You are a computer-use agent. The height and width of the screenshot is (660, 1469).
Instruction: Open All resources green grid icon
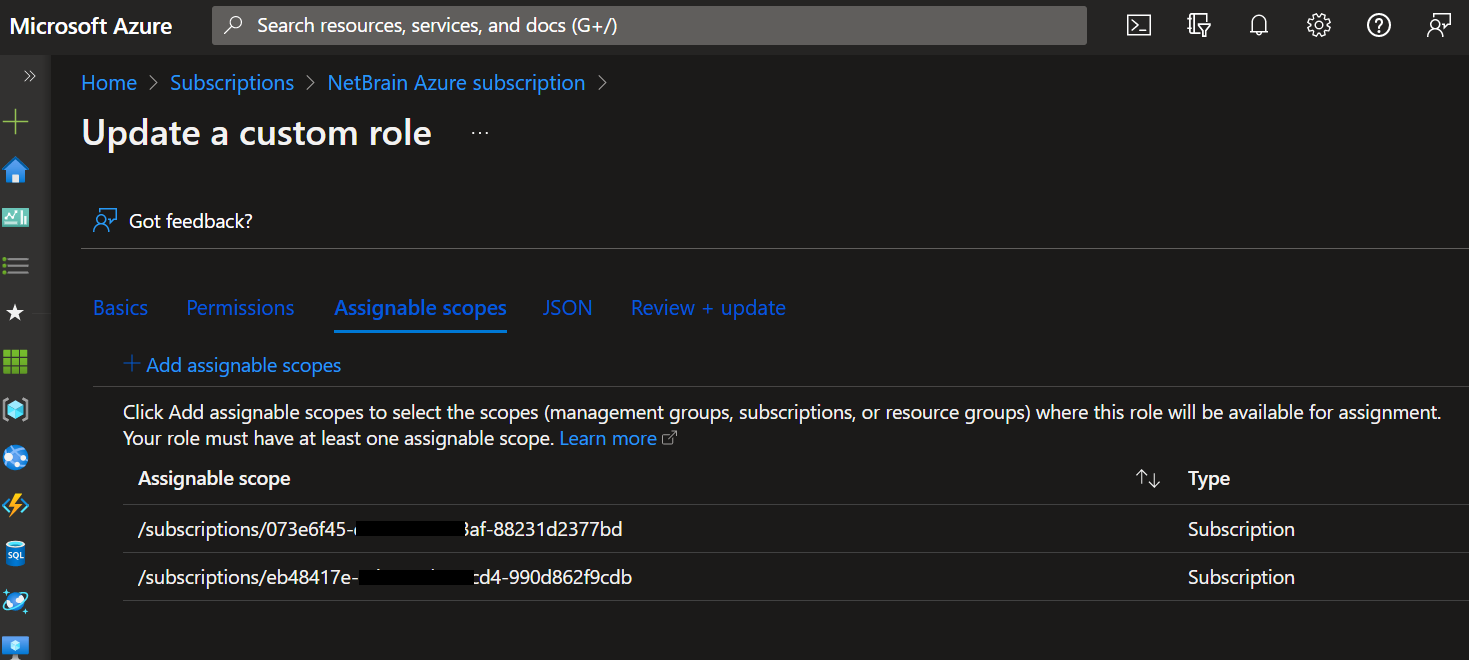(x=16, y=361)
